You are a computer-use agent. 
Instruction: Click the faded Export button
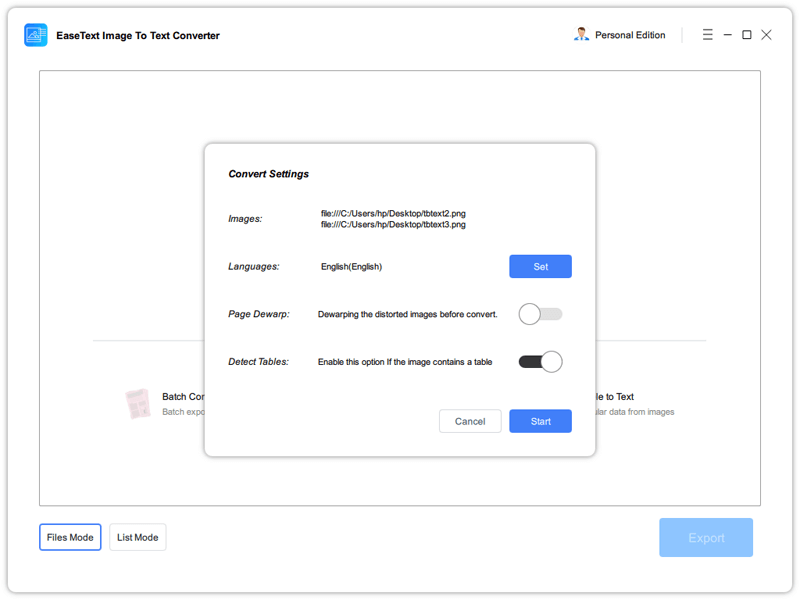tap(706, 538)
